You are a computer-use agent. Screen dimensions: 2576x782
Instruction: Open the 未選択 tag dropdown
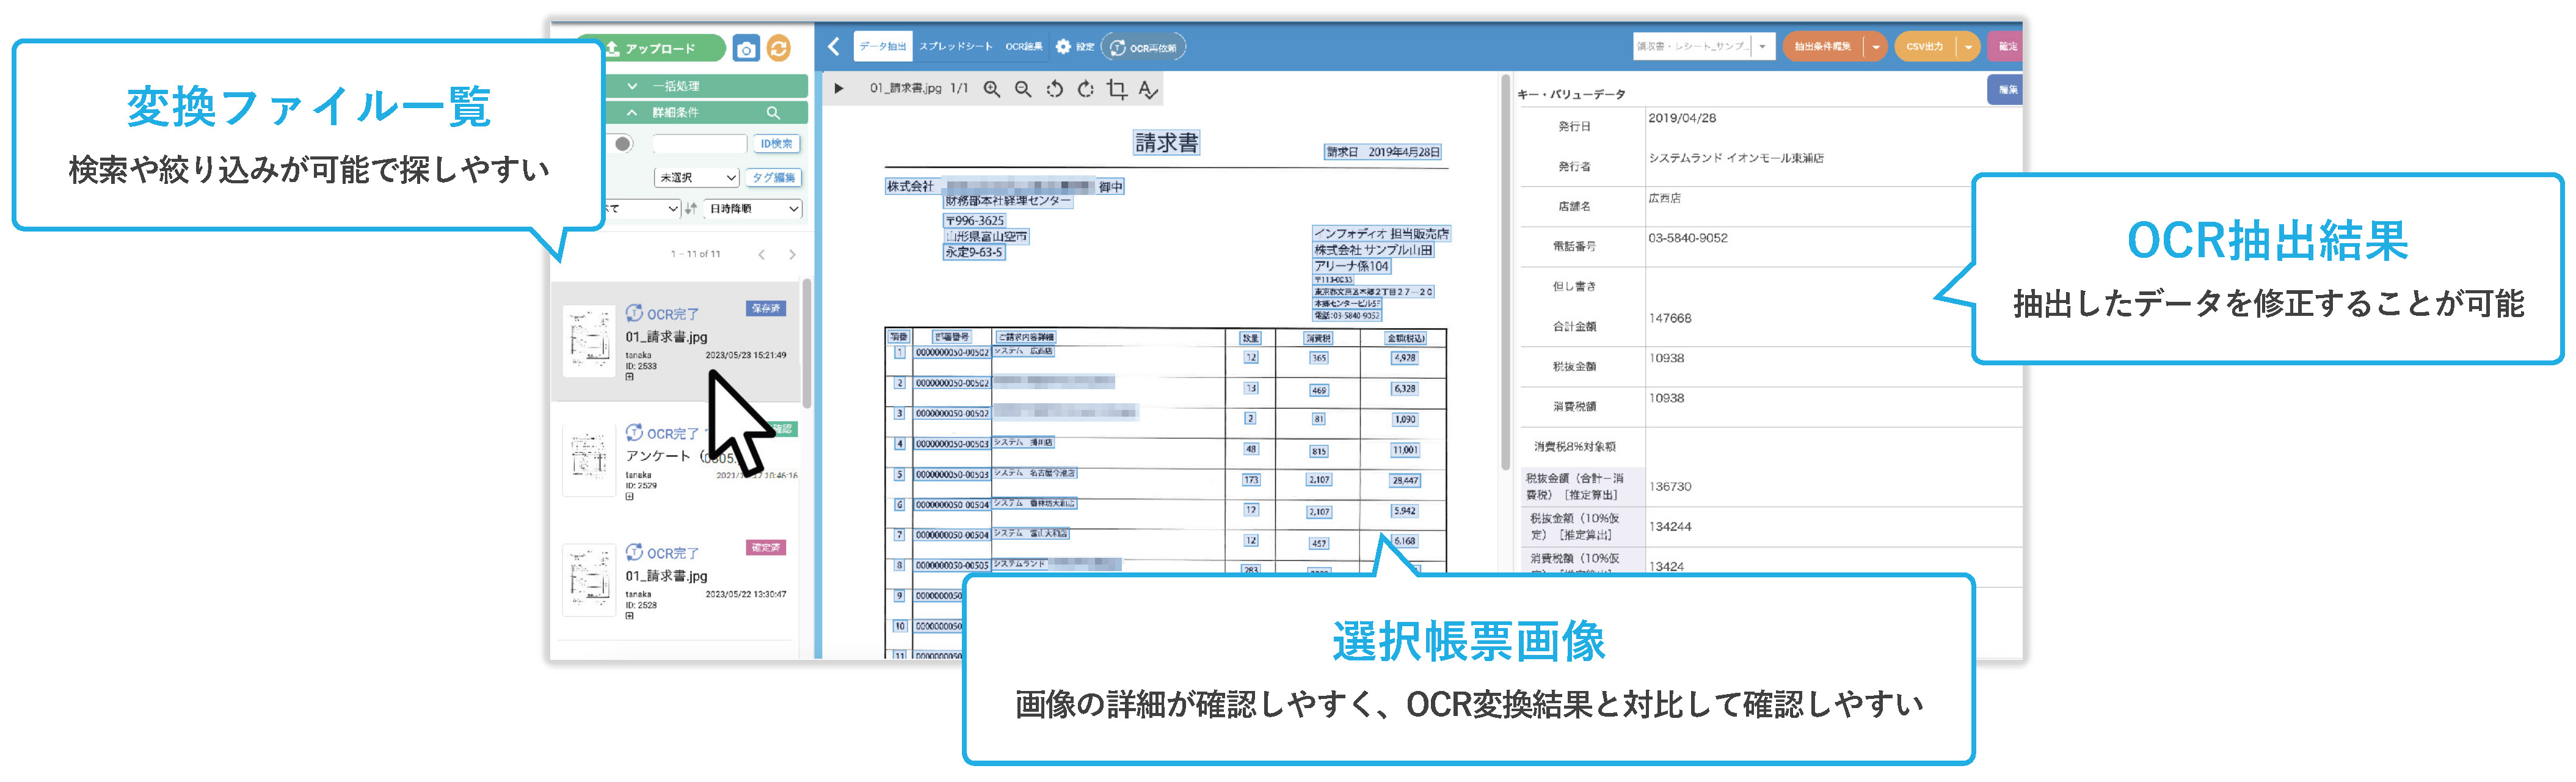click(697, 178)
